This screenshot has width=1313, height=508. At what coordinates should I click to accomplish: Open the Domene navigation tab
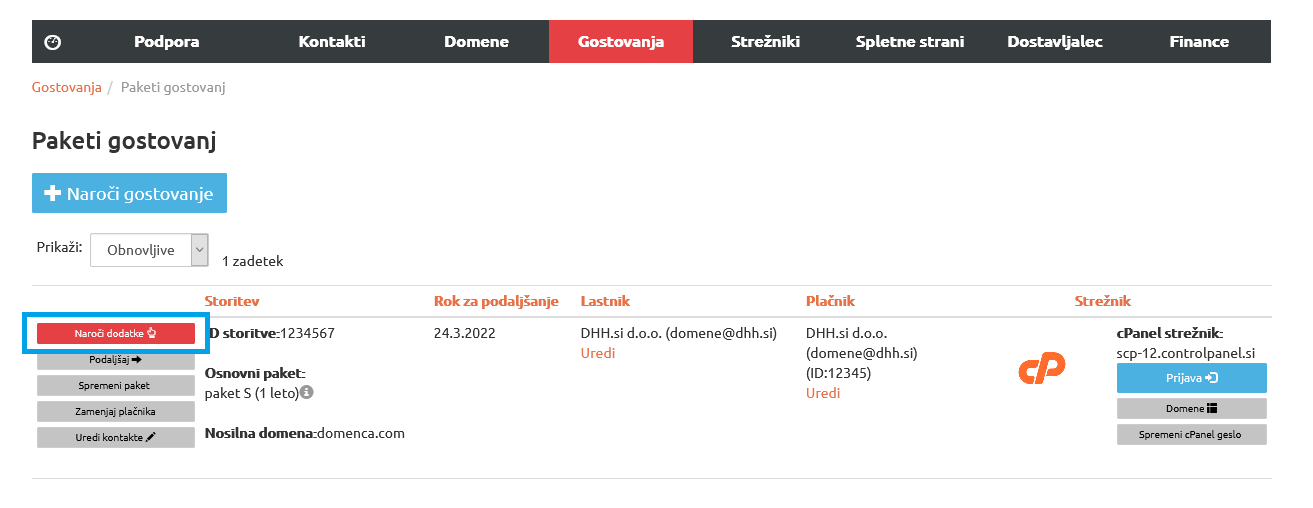pyautogui.click(x=476, y=42)
